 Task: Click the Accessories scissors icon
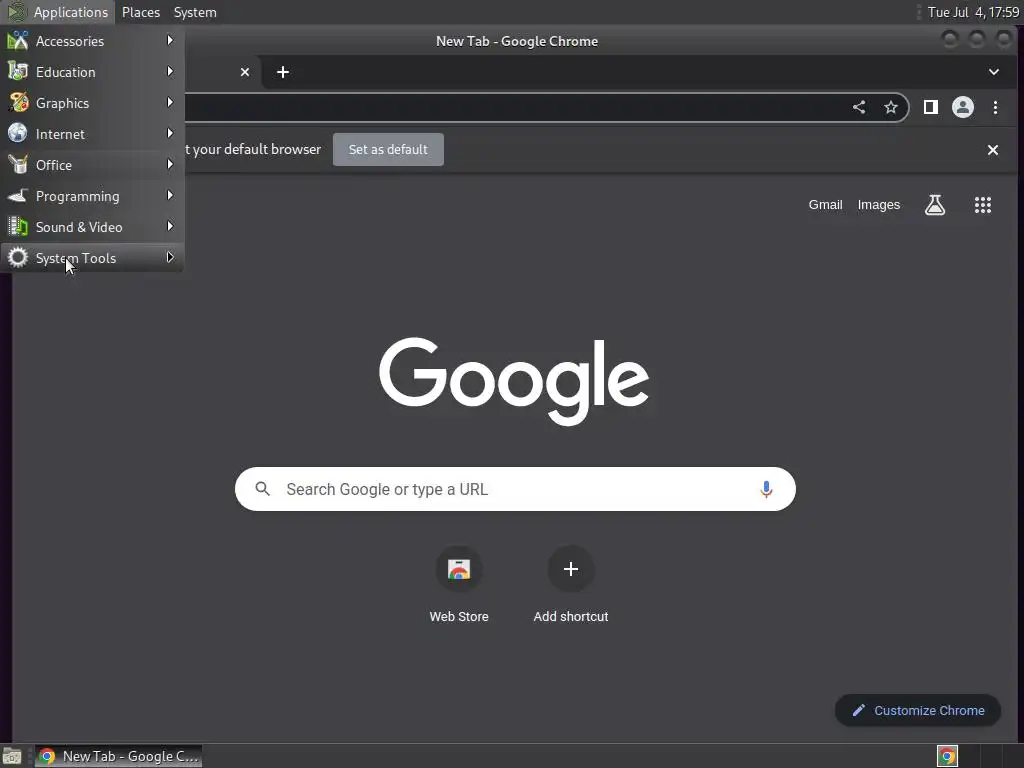[18, 40]
